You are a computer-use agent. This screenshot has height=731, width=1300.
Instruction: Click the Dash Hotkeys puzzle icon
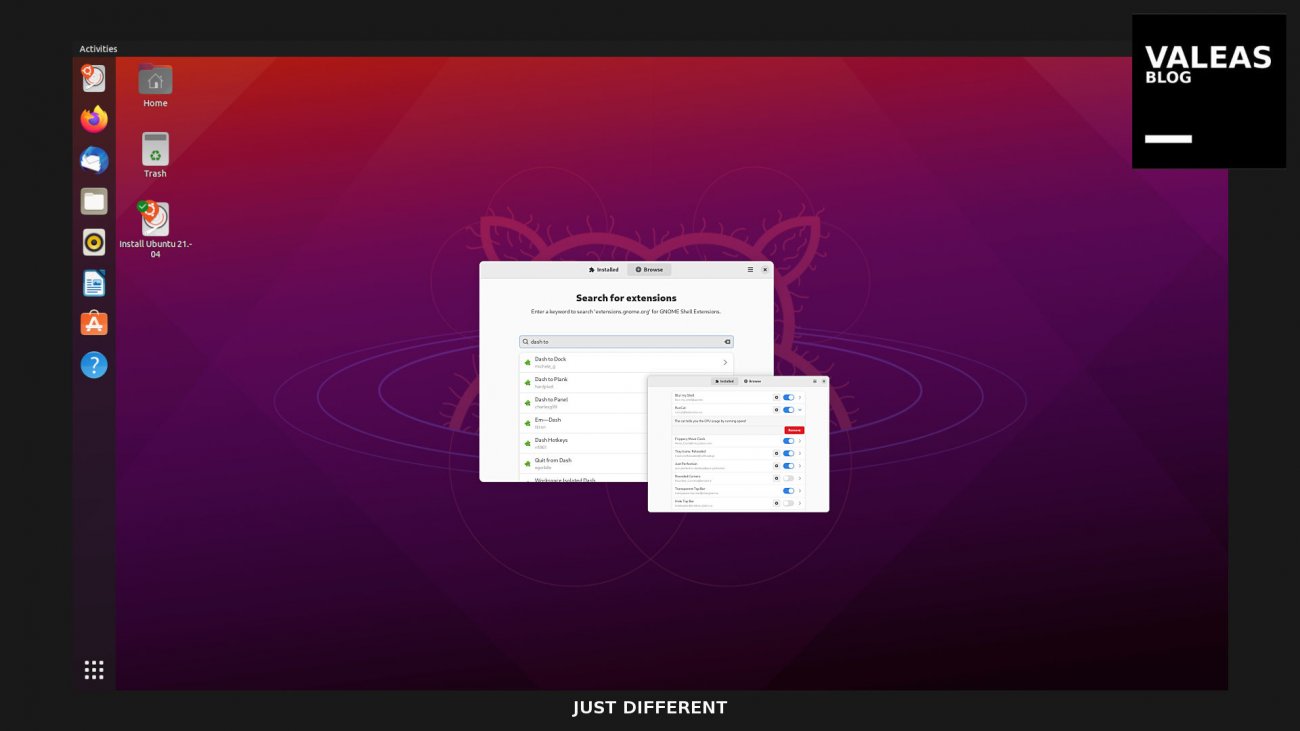point(527,443)
